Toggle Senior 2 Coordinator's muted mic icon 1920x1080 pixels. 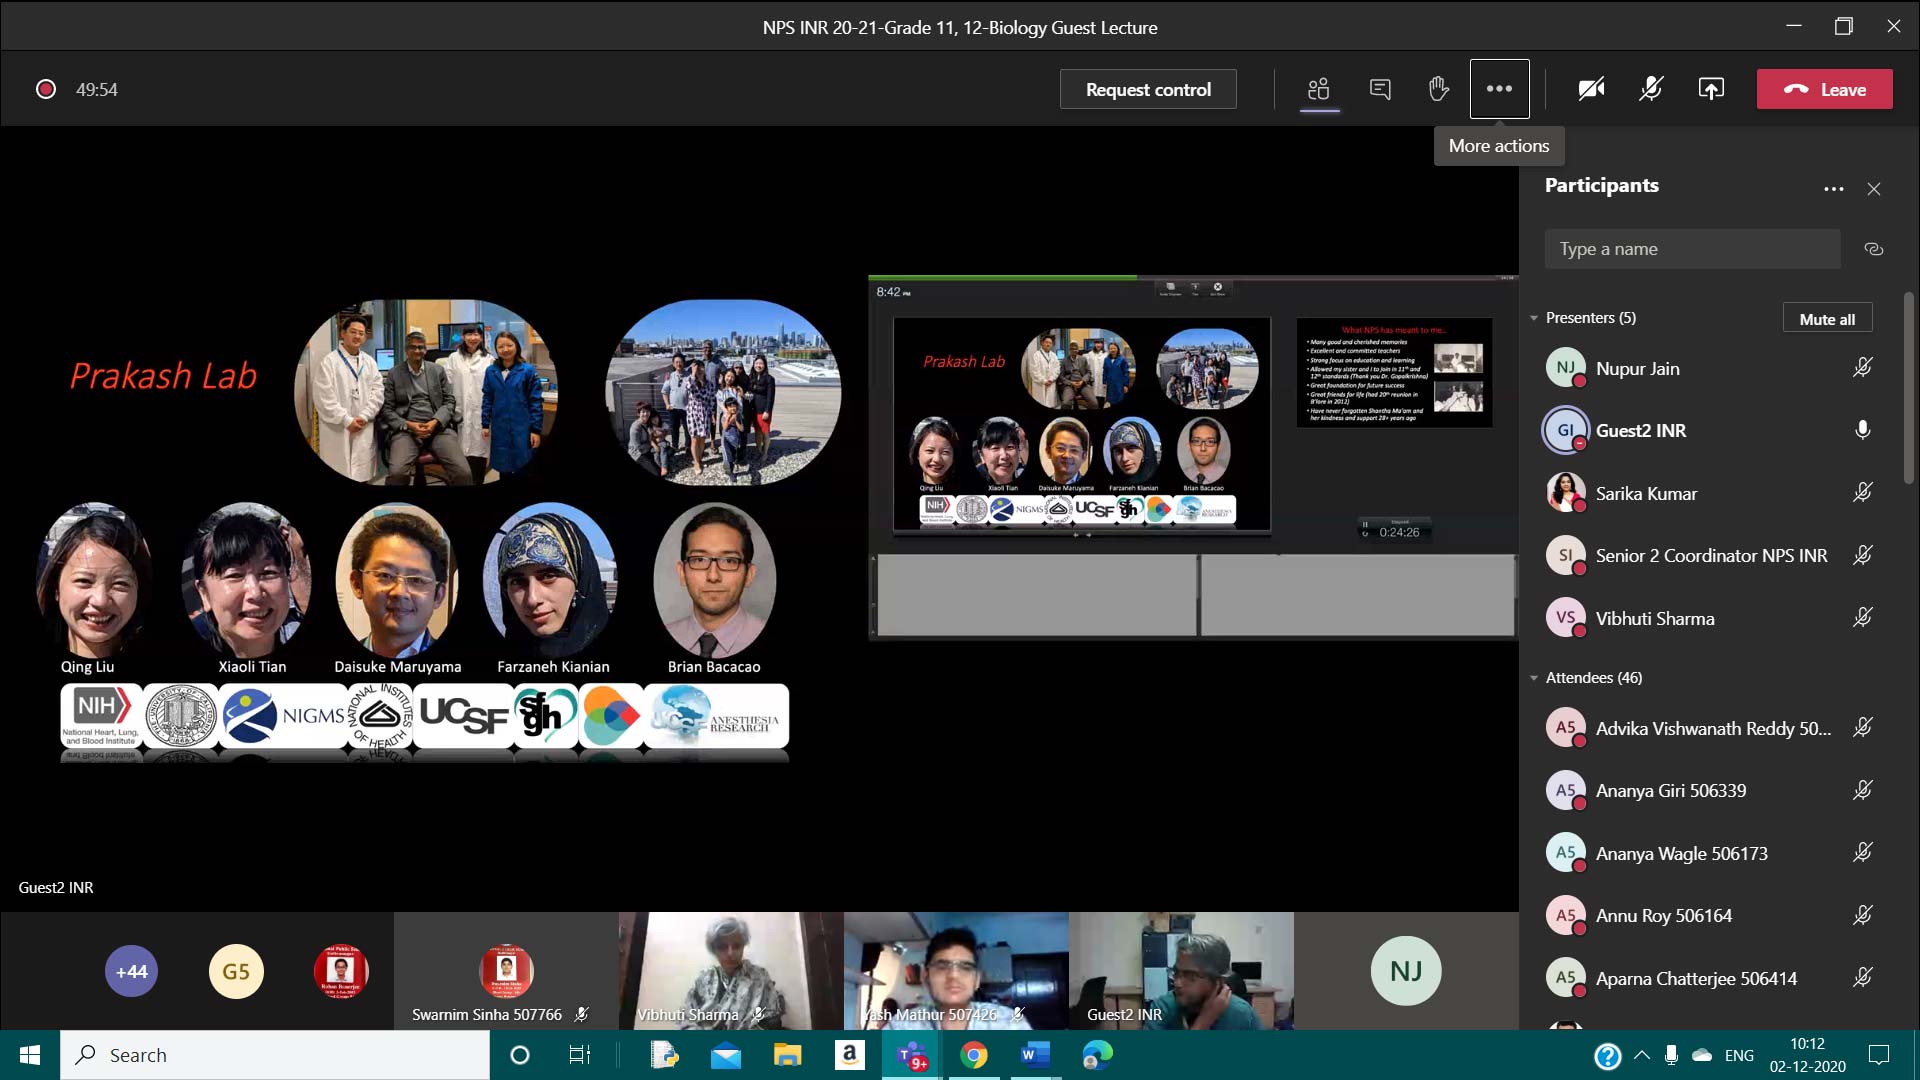(1862, 555)
